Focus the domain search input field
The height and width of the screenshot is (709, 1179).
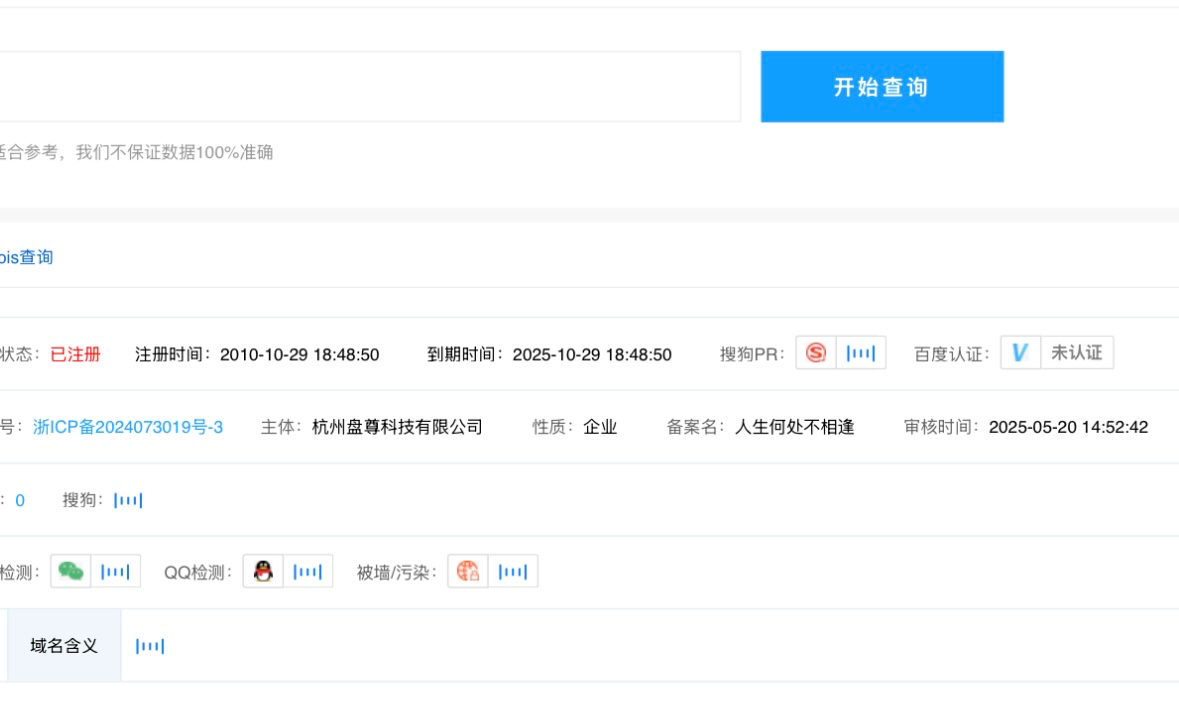[370, 87]
